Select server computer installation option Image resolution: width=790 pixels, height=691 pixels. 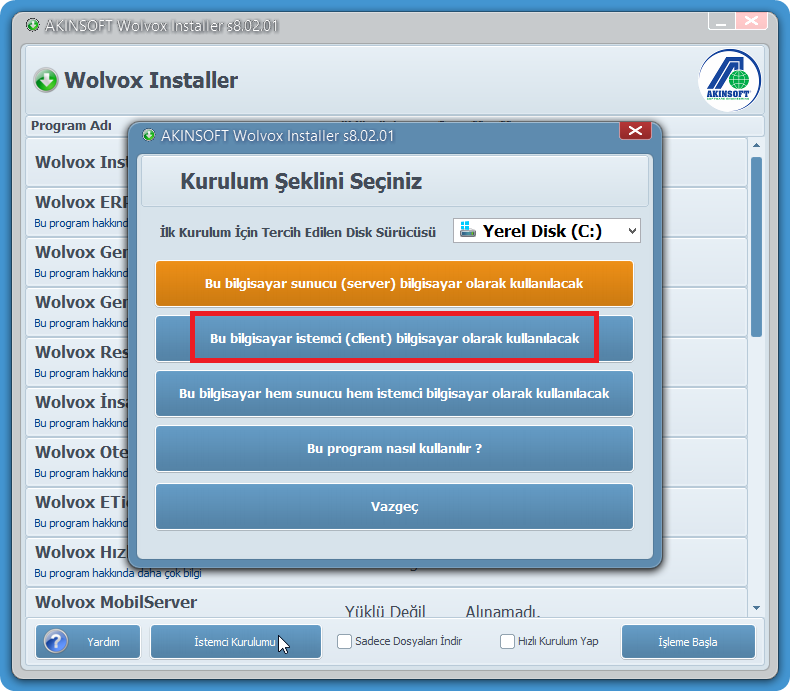tap(394, 284)
